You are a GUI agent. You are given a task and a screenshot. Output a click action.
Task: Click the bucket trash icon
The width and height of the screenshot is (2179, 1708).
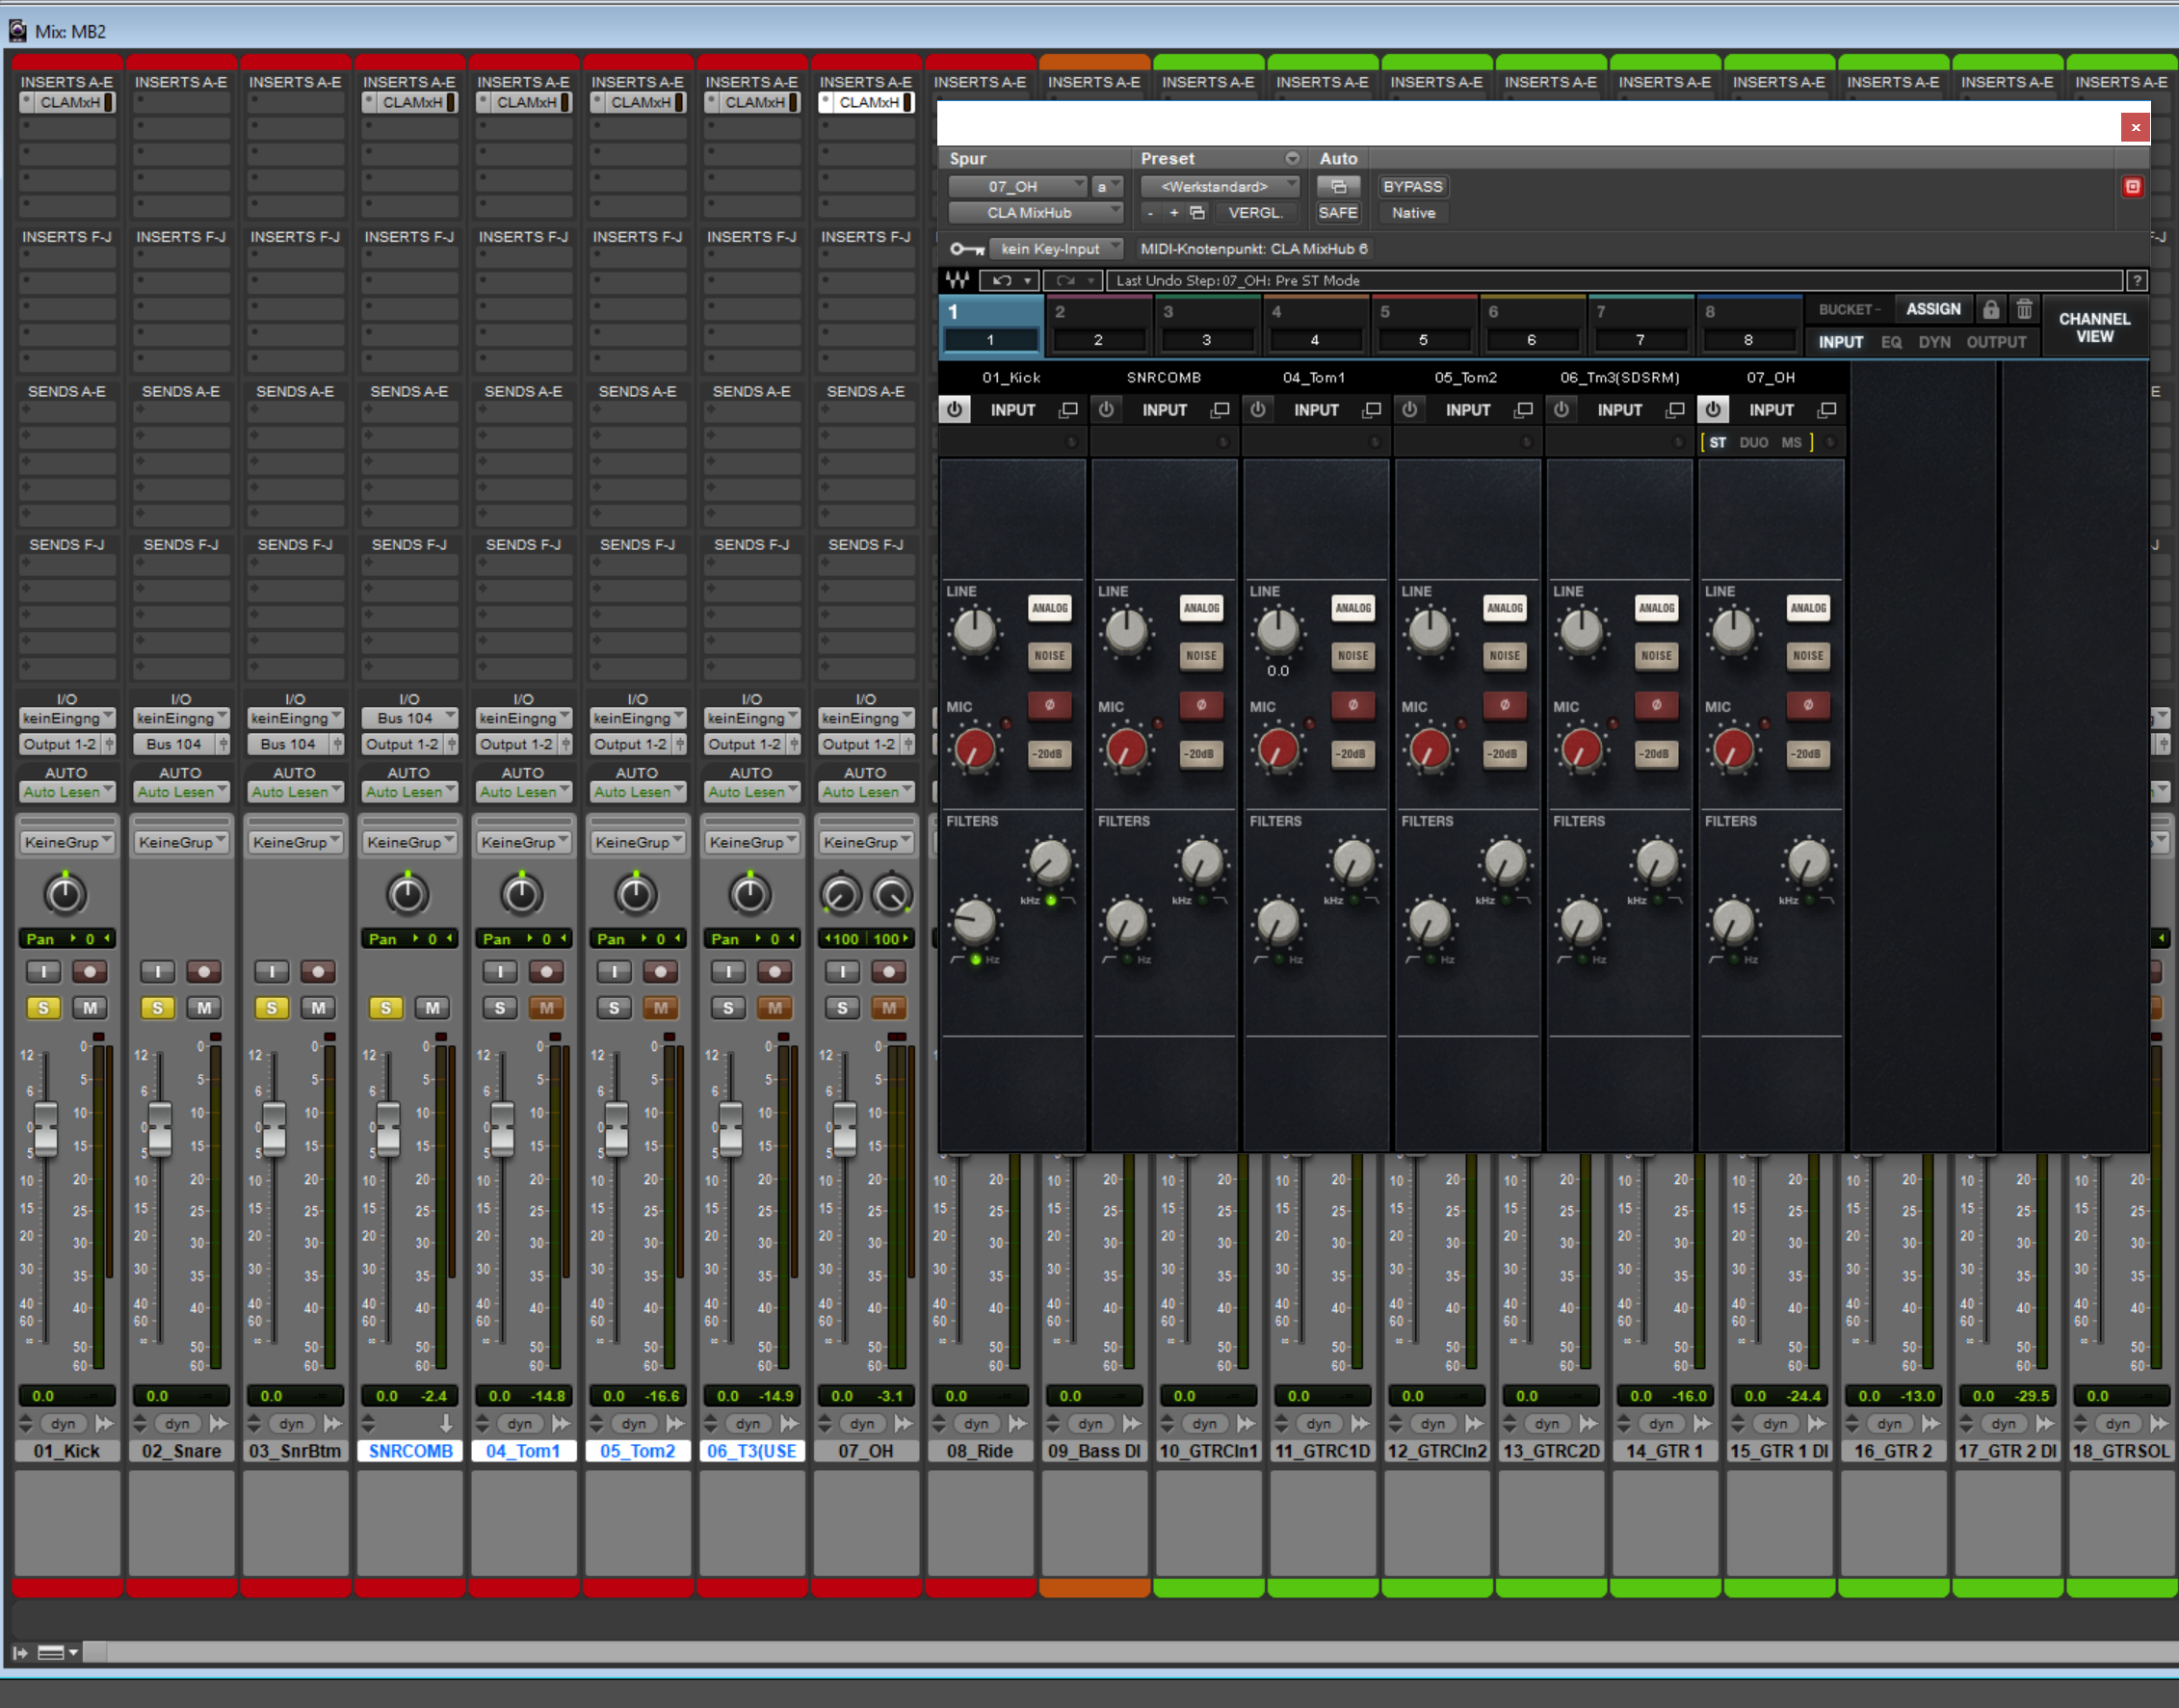(2023, 309)
